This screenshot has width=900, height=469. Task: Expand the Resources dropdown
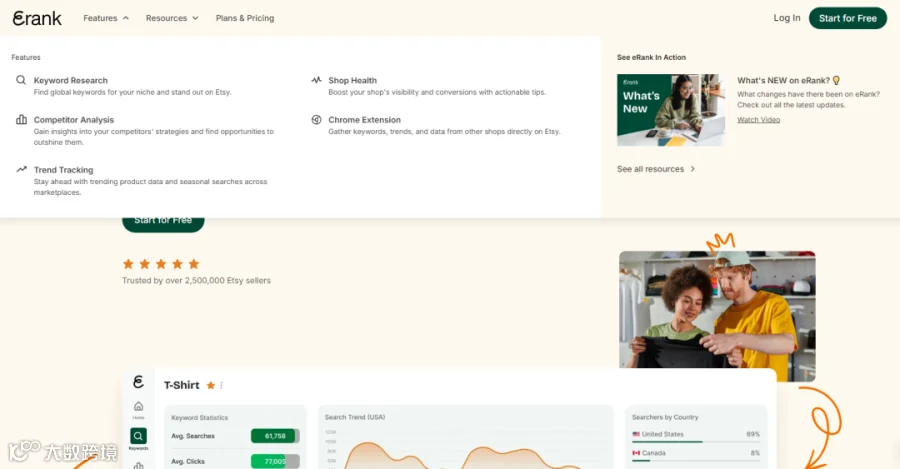point(172,18)
